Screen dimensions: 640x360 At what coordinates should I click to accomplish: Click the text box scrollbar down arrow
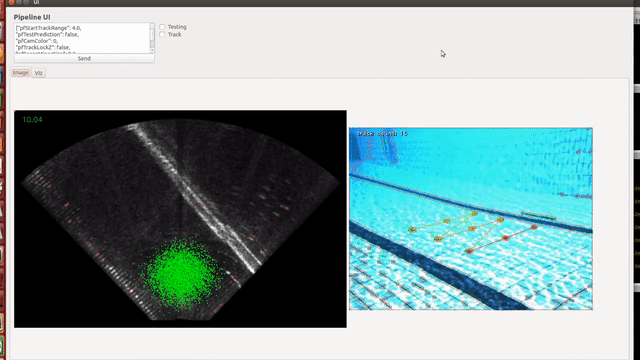152,51
